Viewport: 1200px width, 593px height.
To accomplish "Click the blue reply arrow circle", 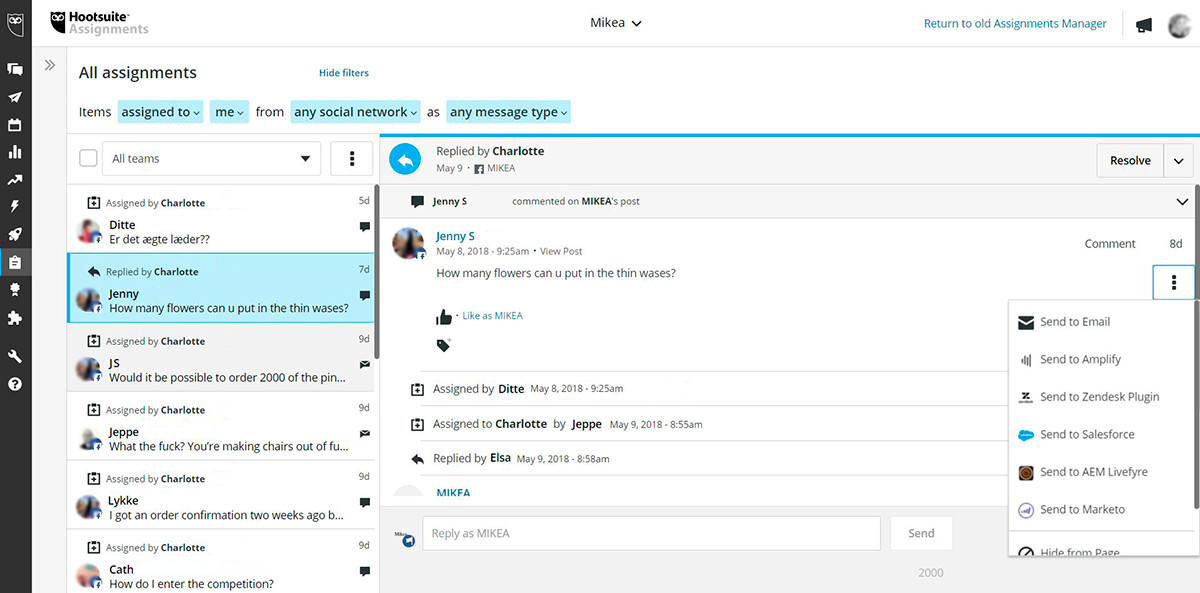I will pos(405,160).
